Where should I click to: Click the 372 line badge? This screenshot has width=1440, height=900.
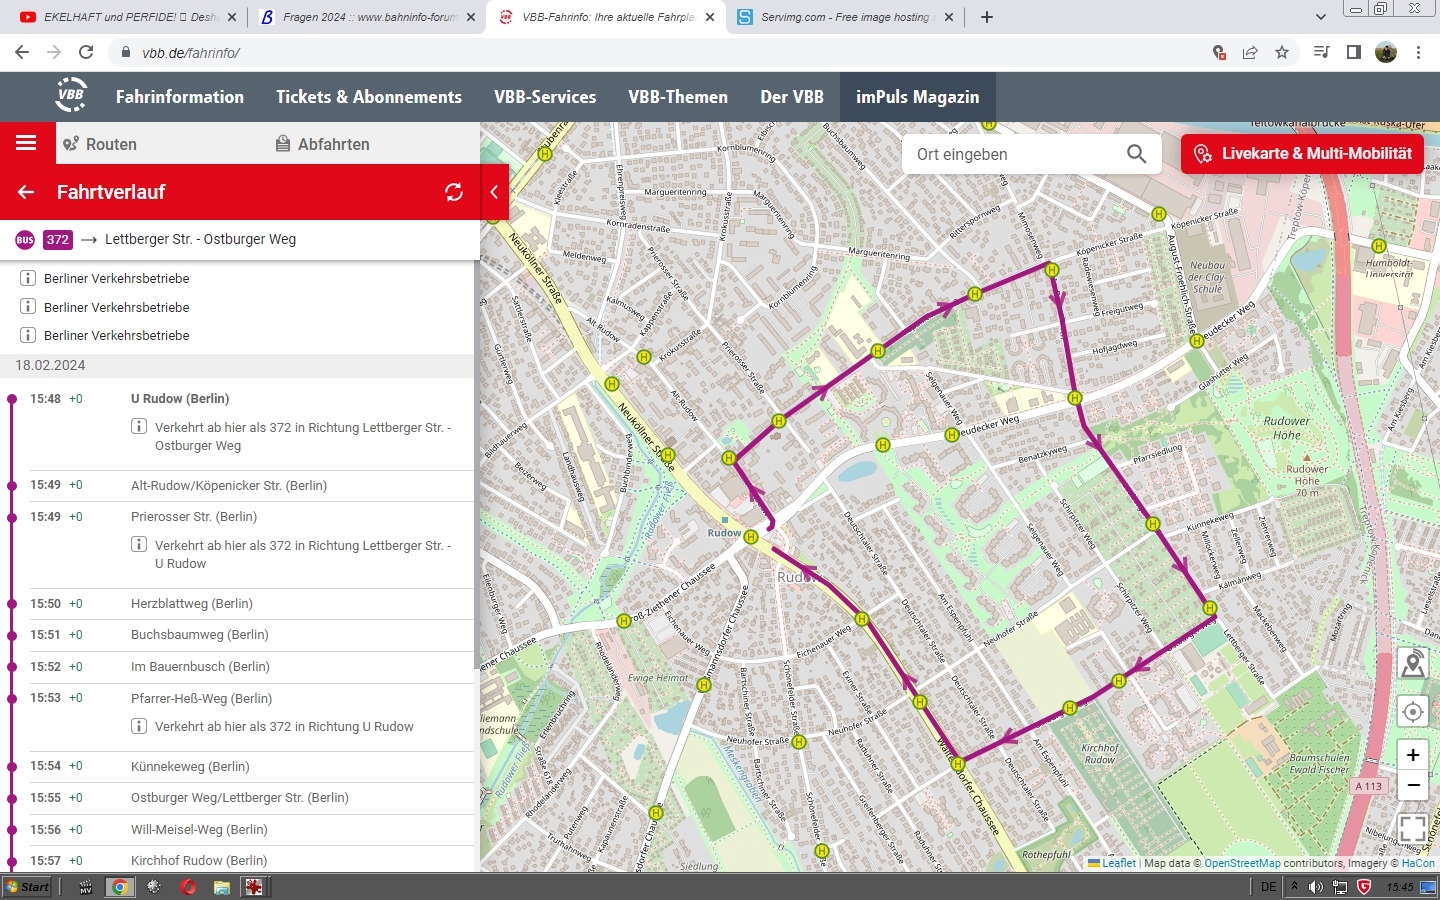pyautogui.click(x=58, y=240)
